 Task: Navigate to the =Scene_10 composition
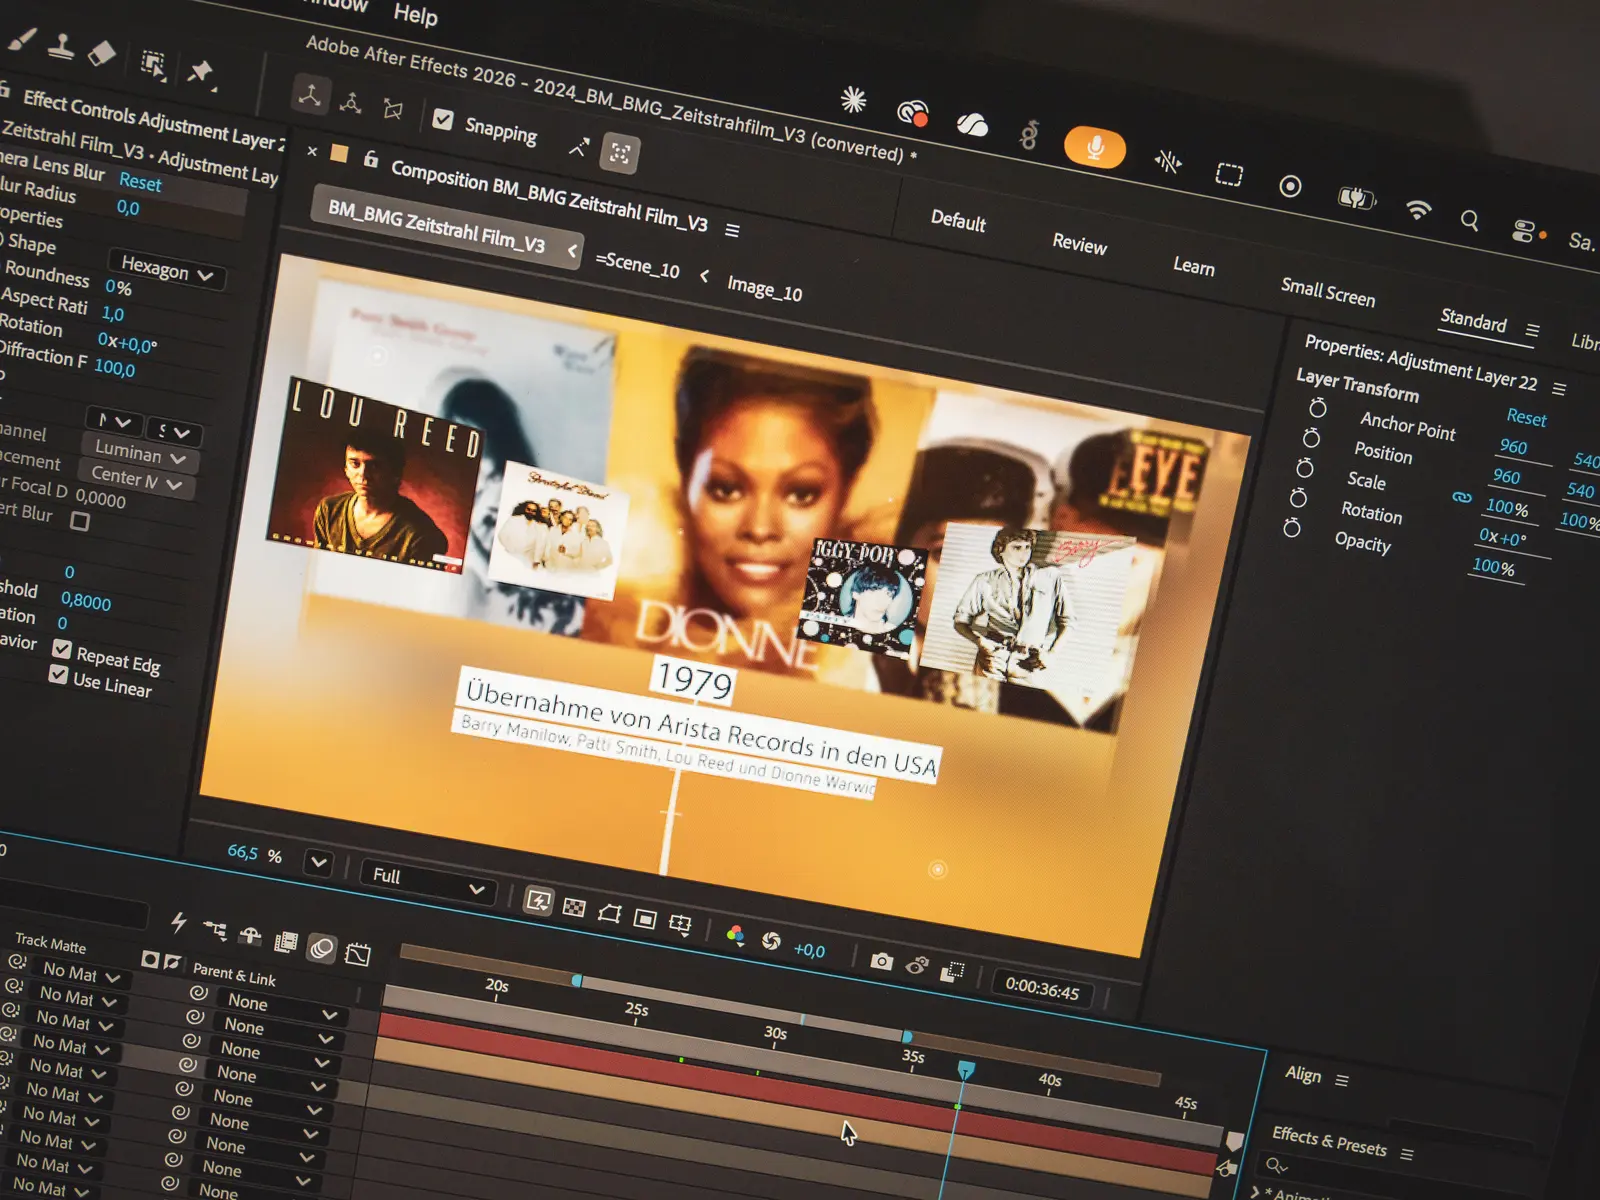(x=637, y=266)
